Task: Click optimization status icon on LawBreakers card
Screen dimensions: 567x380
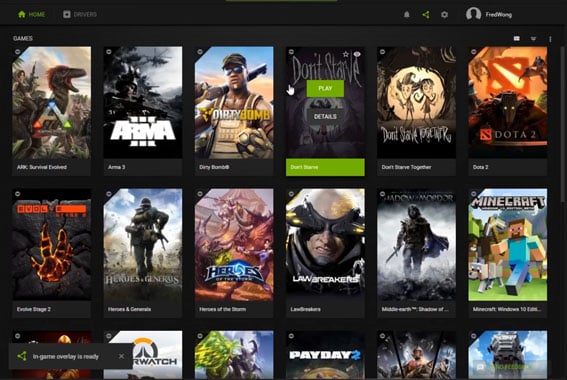Action: [291, 194]
